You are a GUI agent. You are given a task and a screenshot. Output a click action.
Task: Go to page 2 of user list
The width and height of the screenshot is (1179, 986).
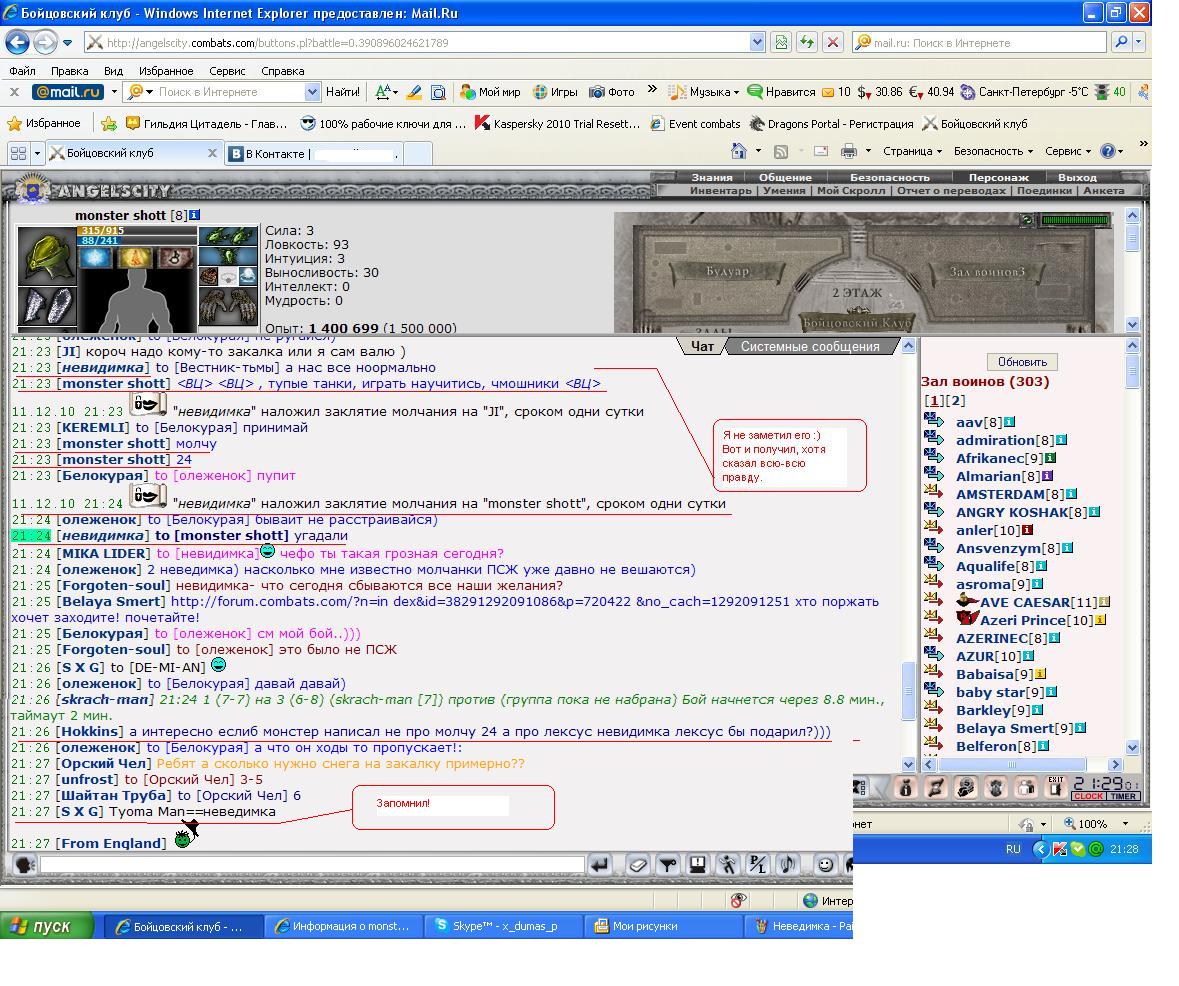coord(955,400)
